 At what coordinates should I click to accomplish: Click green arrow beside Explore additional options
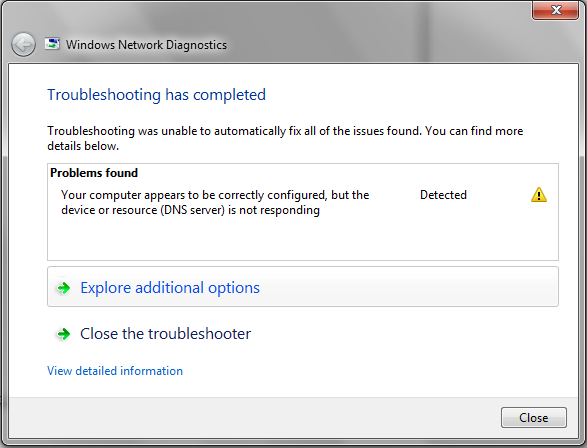tap(64, 288)
